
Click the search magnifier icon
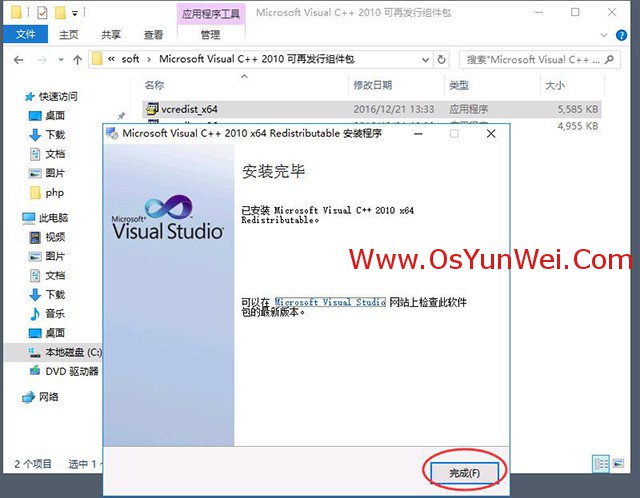click(x=609, y=60)
